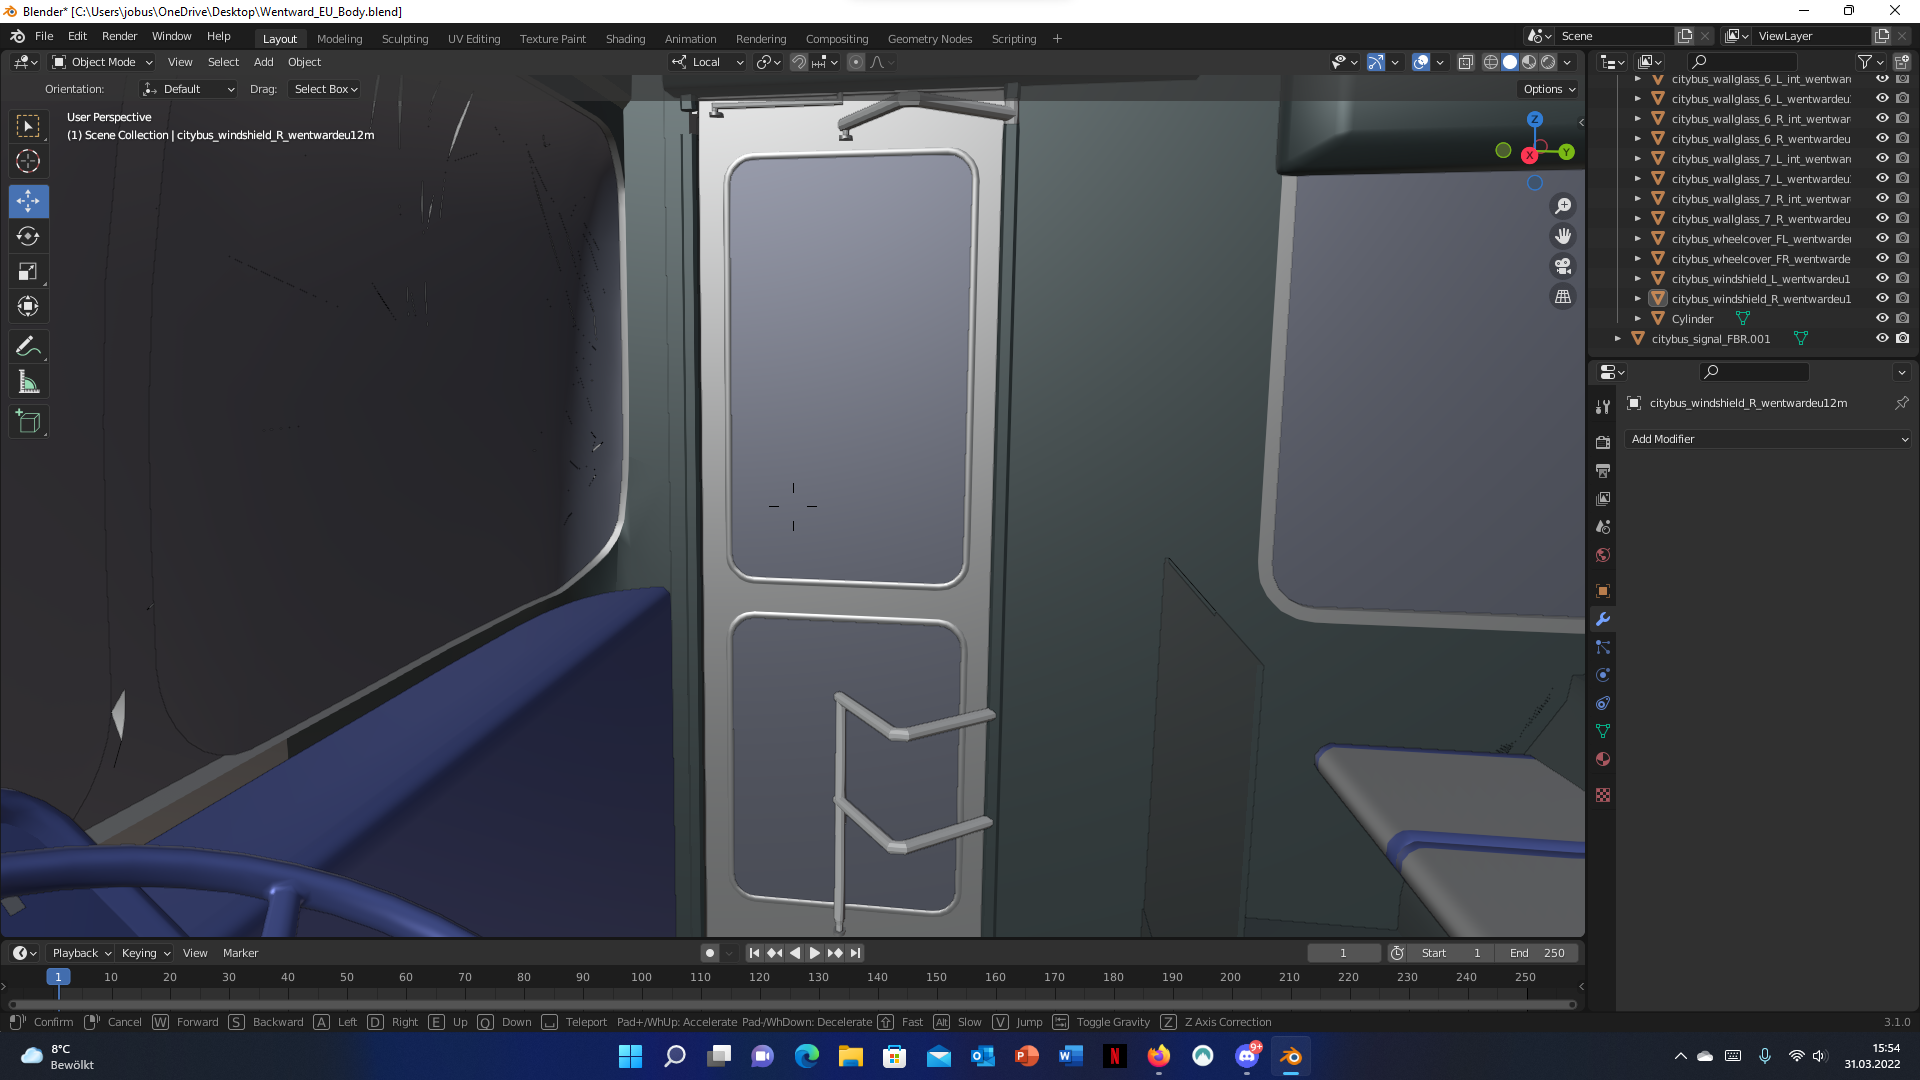
Task: Choose the Add Cube tool
Action: pyautogui.click(x=28, y=422)
